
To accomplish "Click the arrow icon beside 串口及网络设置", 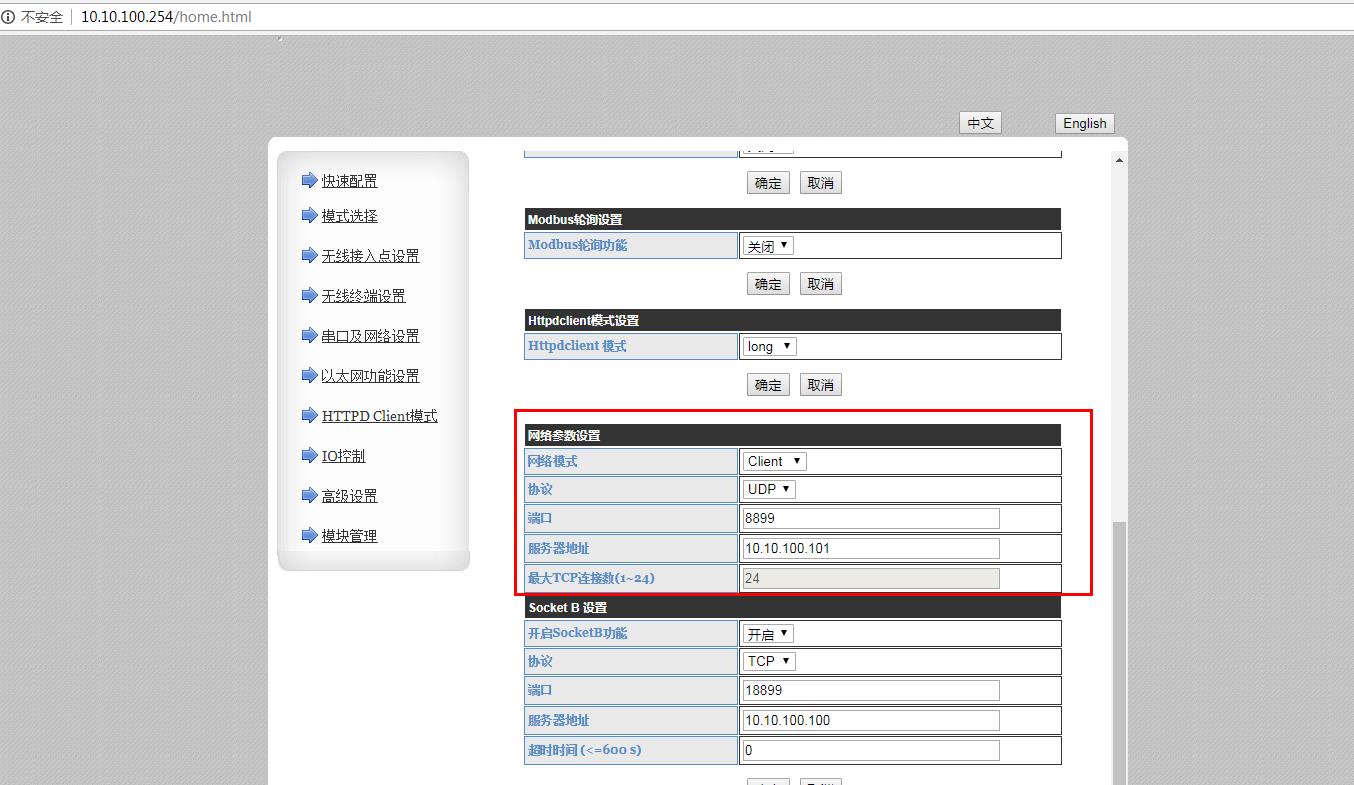I will [309, 336].
